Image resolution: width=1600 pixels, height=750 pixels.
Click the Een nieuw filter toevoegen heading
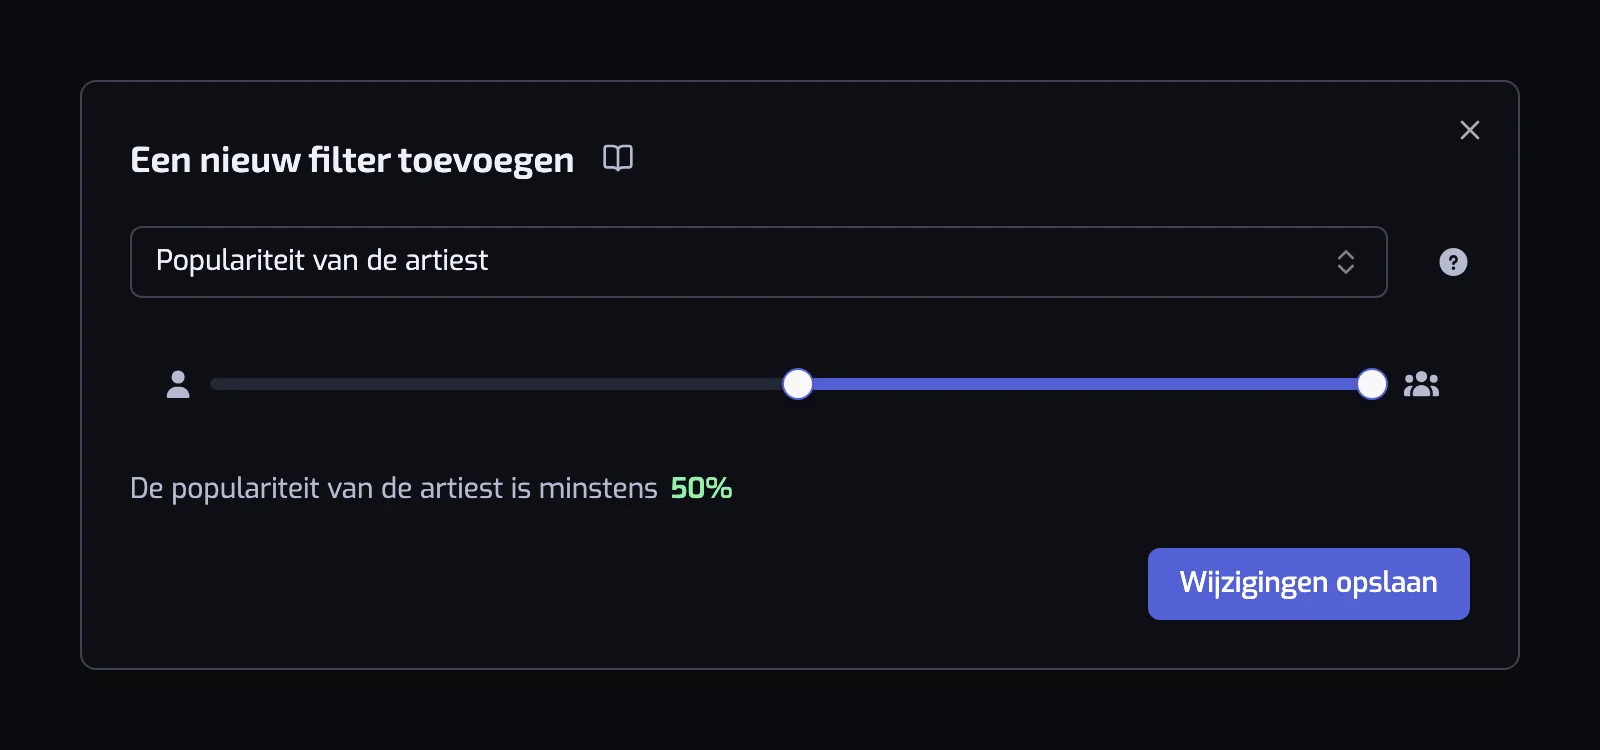click(352, 160)
